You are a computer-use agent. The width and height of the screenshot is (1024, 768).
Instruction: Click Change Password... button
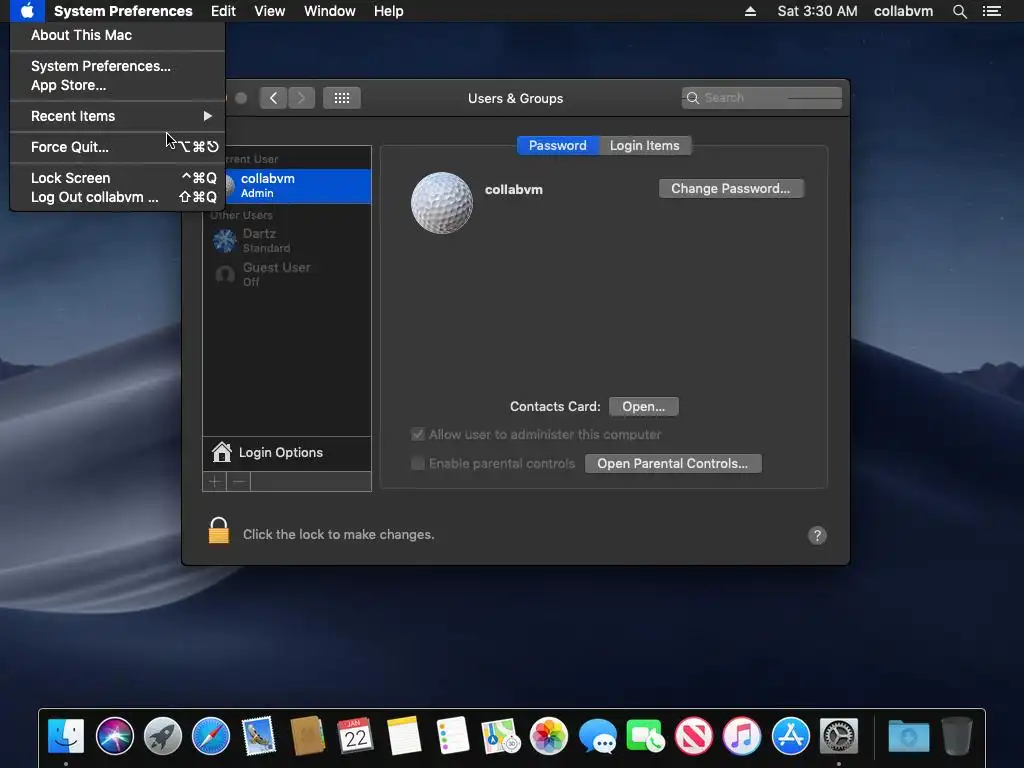coord(731,189)
